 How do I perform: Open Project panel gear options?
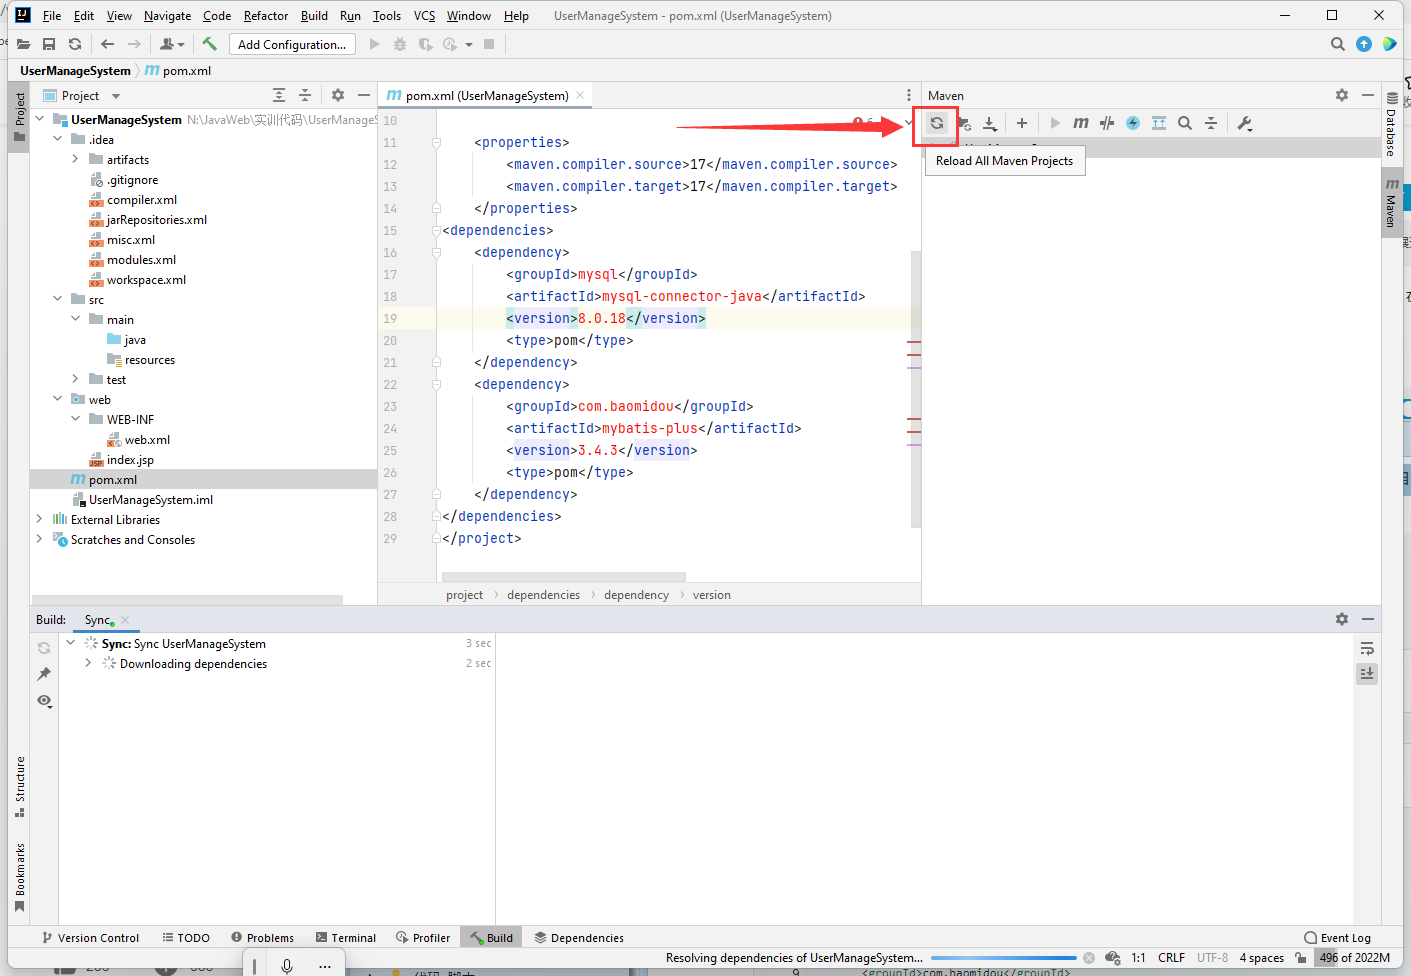(338, 95)
